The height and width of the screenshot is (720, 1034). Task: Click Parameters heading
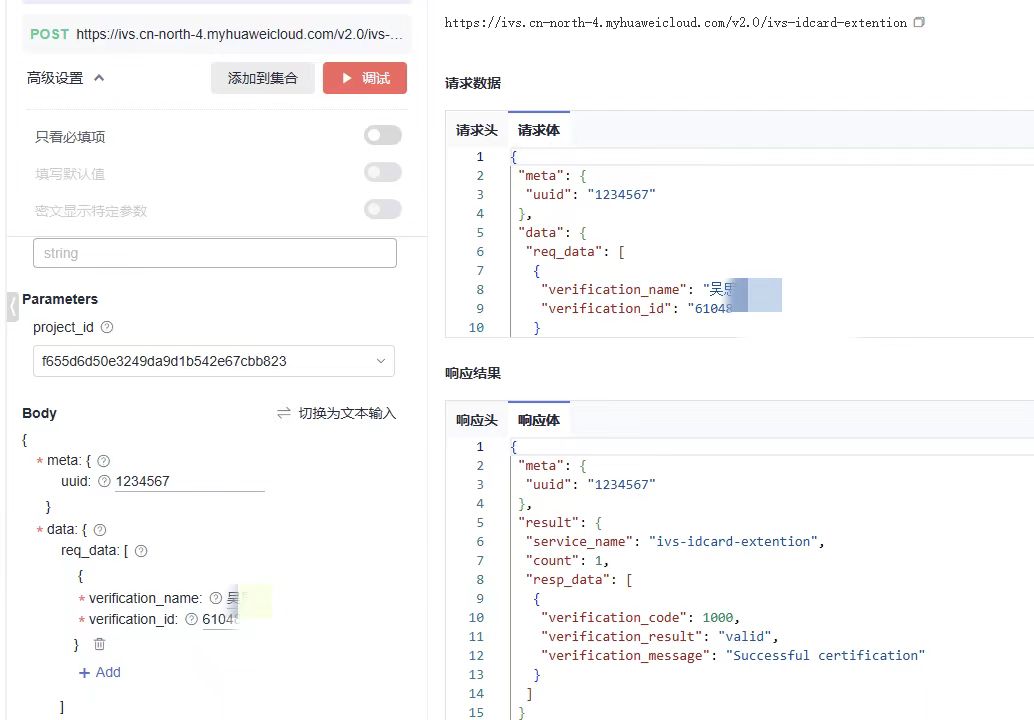coord(60,299)
